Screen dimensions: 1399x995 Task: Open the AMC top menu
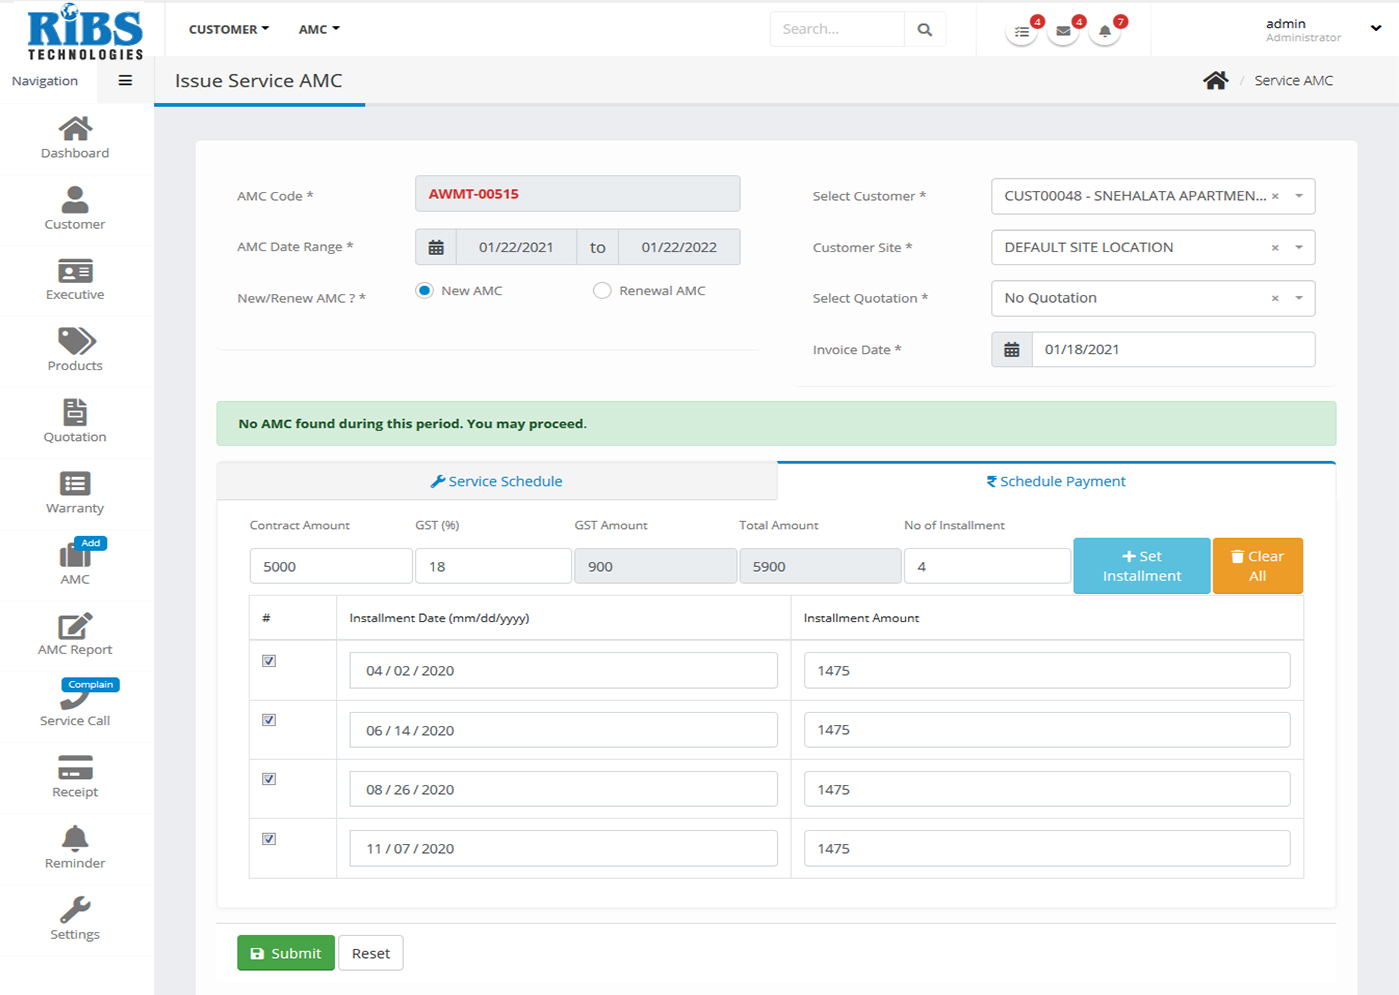coord(319,30)
